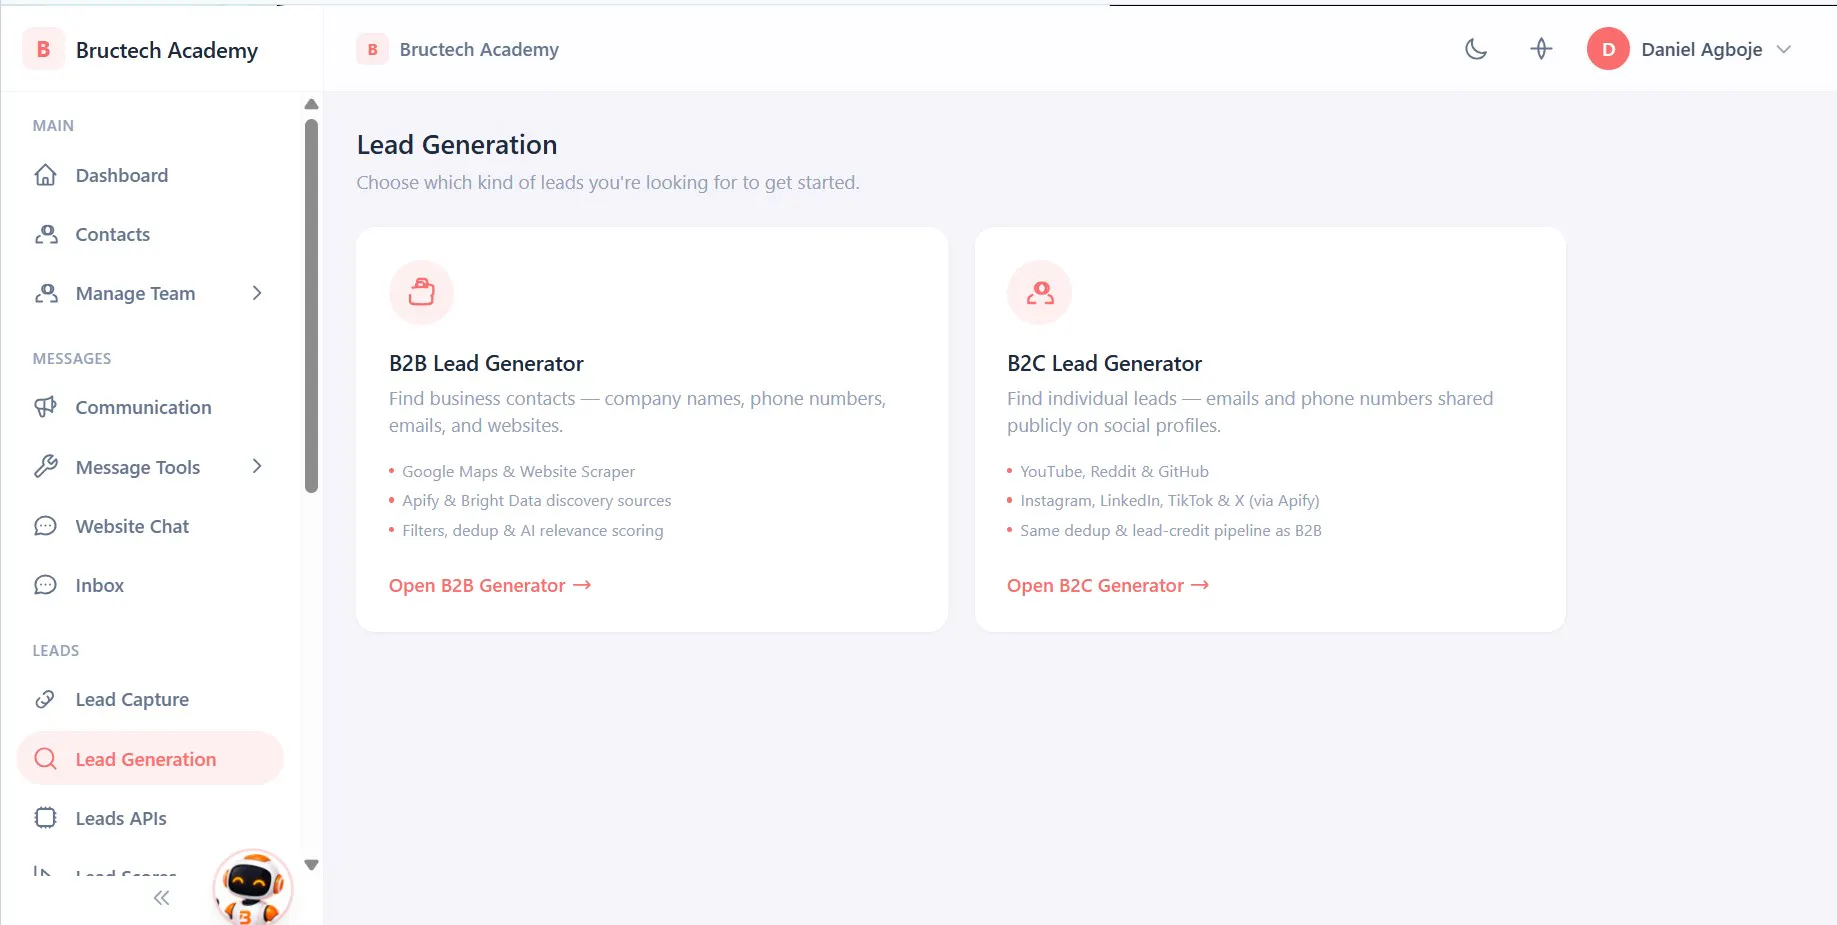1837x925 pixels.
Task: Click sidebar scrollbar up arrow
Action: 311,104
